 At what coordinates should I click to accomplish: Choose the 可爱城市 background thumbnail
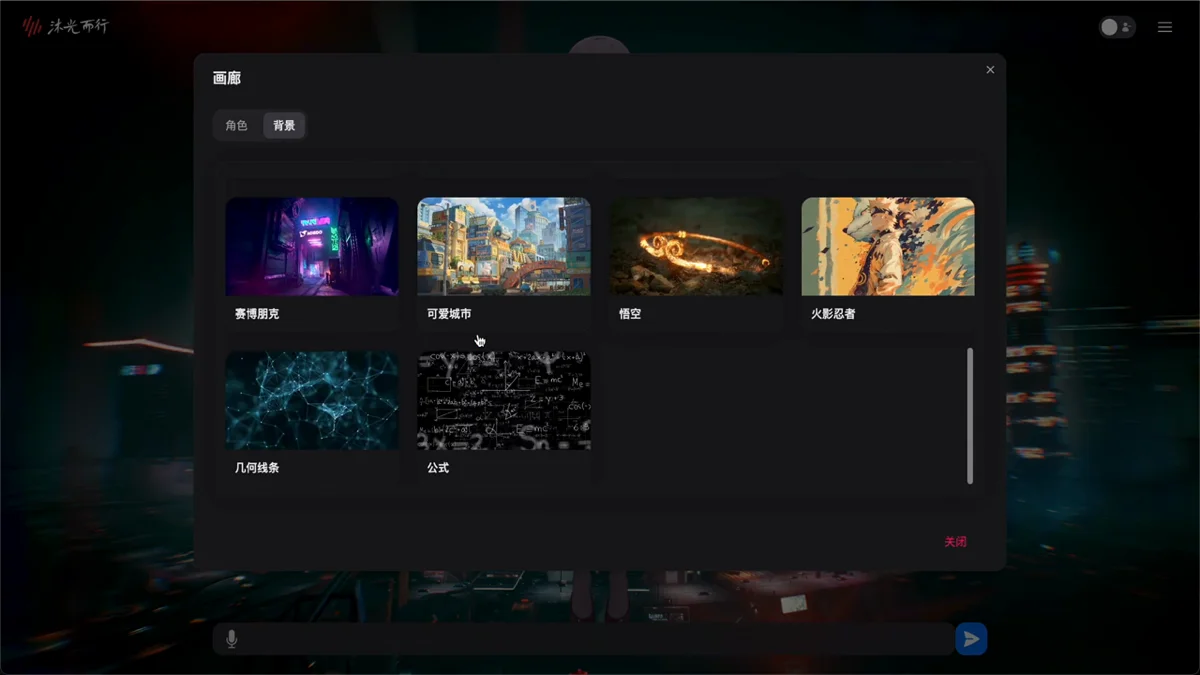(x=504, y=246)
